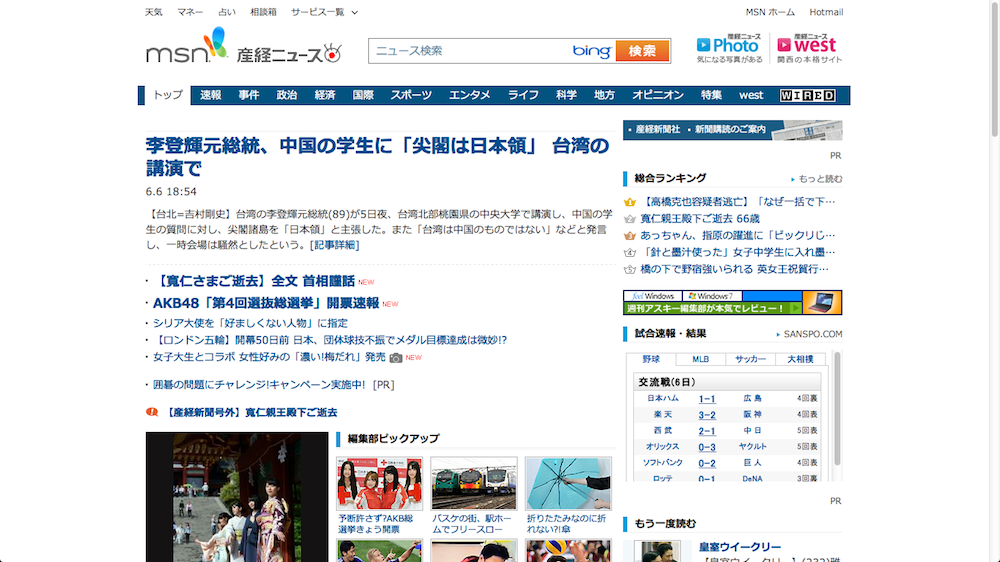1000x562 pixels.
Task: Open AKB48 選抜総選挙 開票速報 headline
Action: pyautogui.click(x=266, y=303)
